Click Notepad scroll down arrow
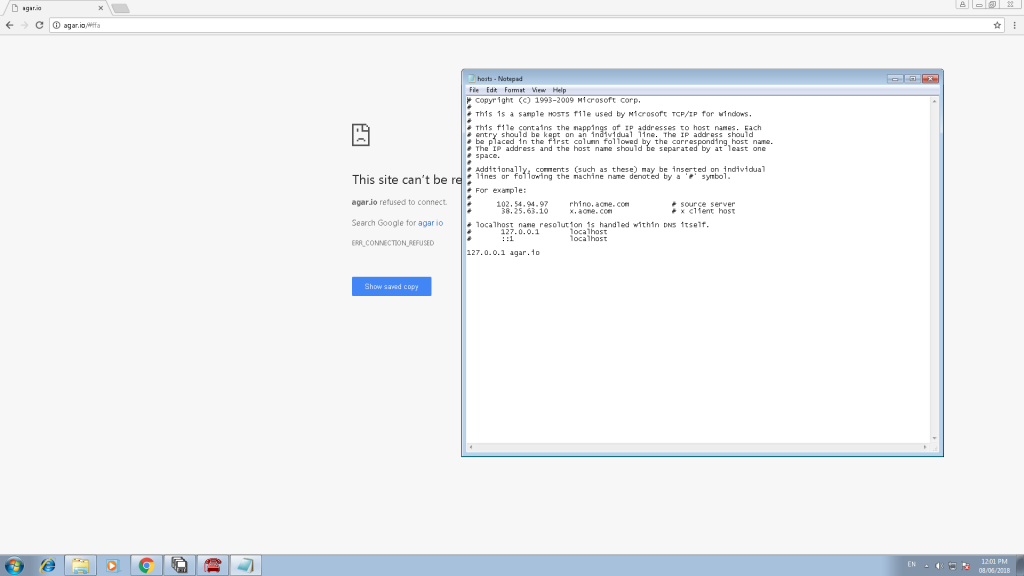 934,438
